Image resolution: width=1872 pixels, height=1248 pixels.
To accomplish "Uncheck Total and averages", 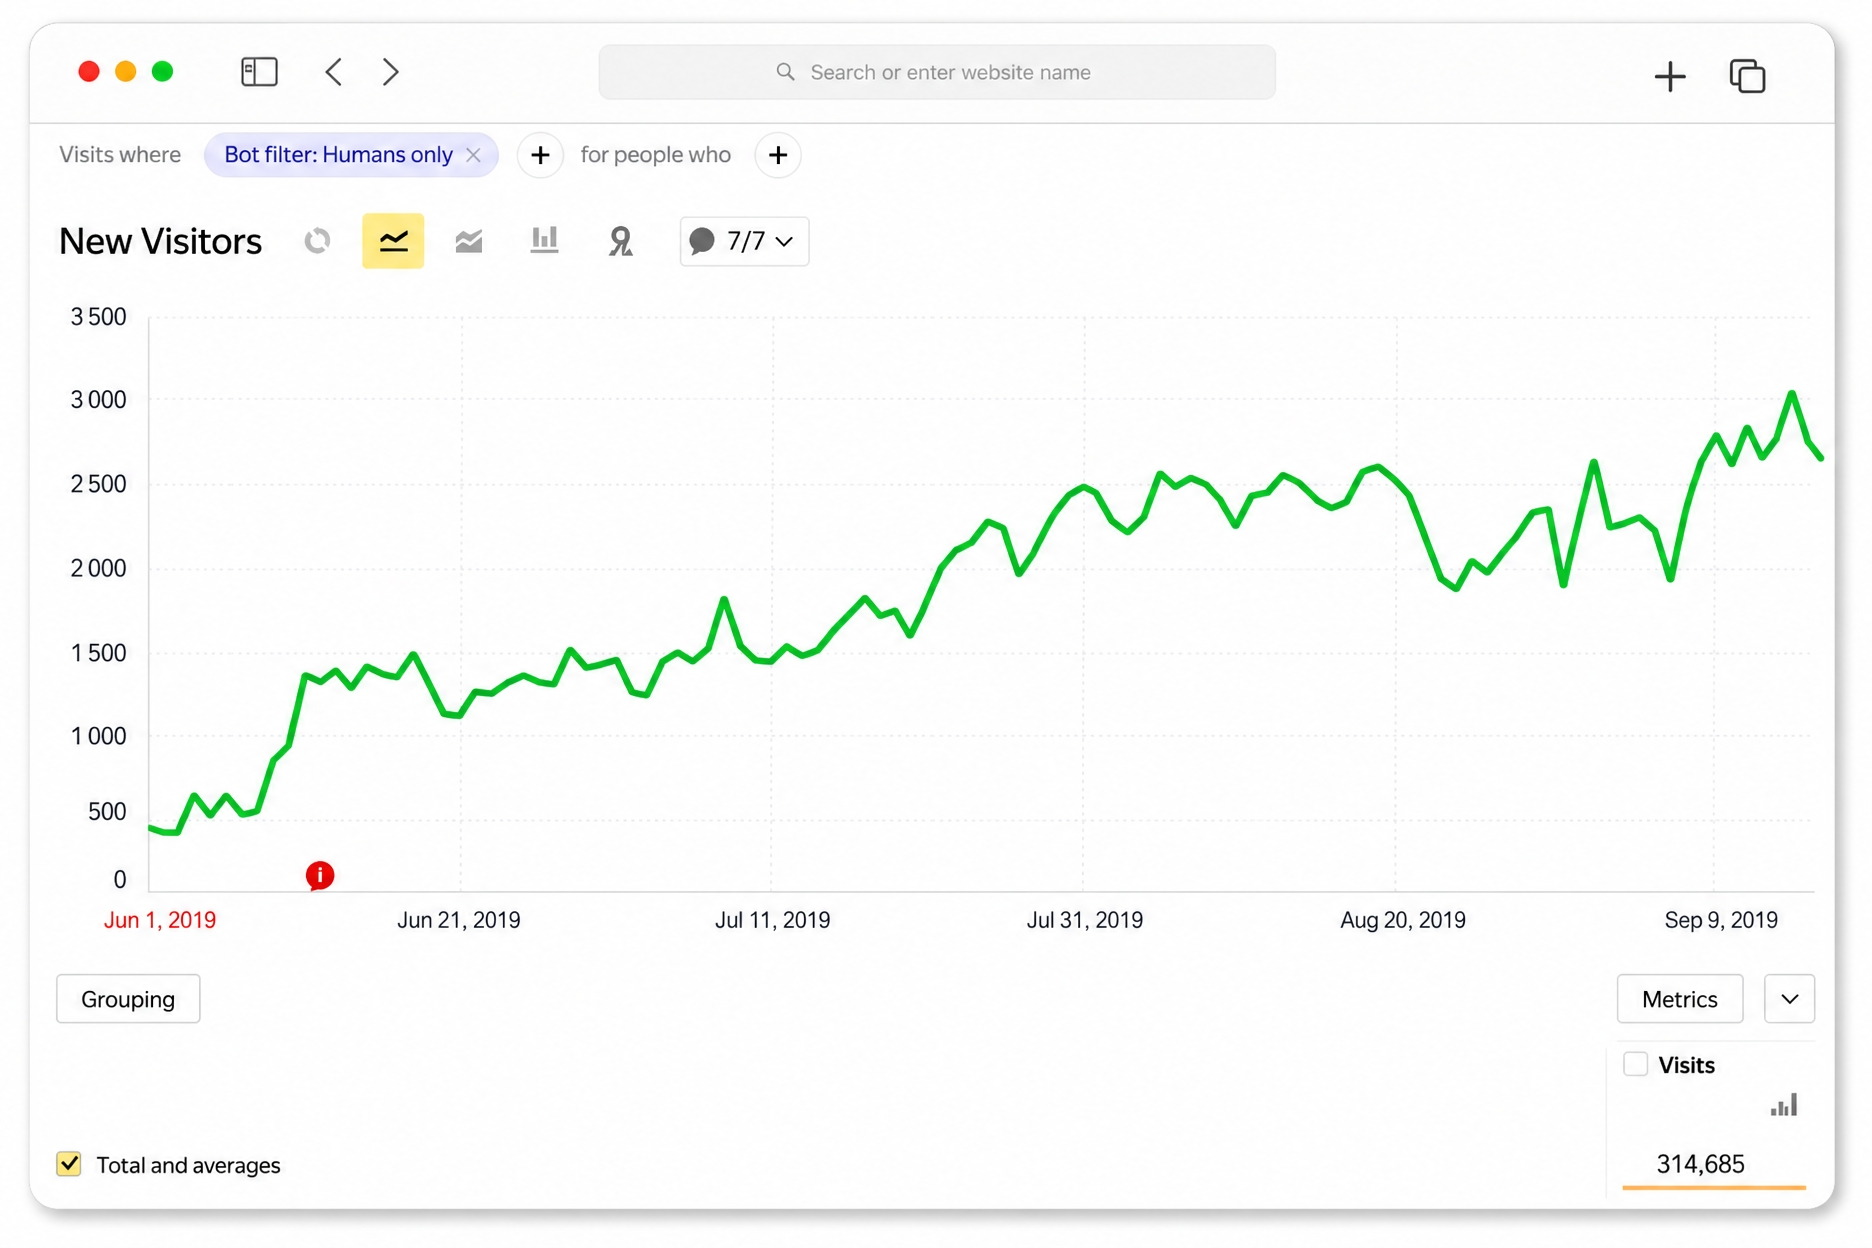I will coord(69,1164).
